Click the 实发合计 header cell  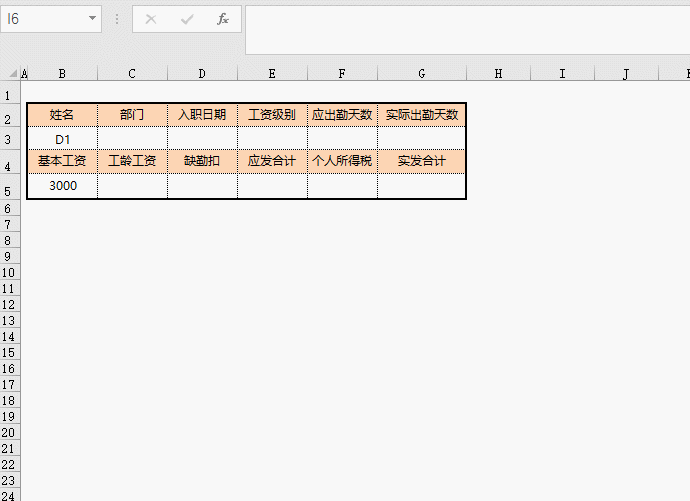(x=422, y=161)
